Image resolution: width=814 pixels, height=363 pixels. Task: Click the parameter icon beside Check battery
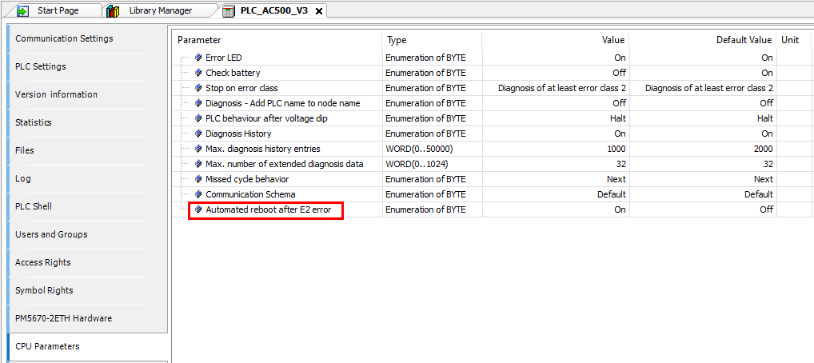[198, 73]
